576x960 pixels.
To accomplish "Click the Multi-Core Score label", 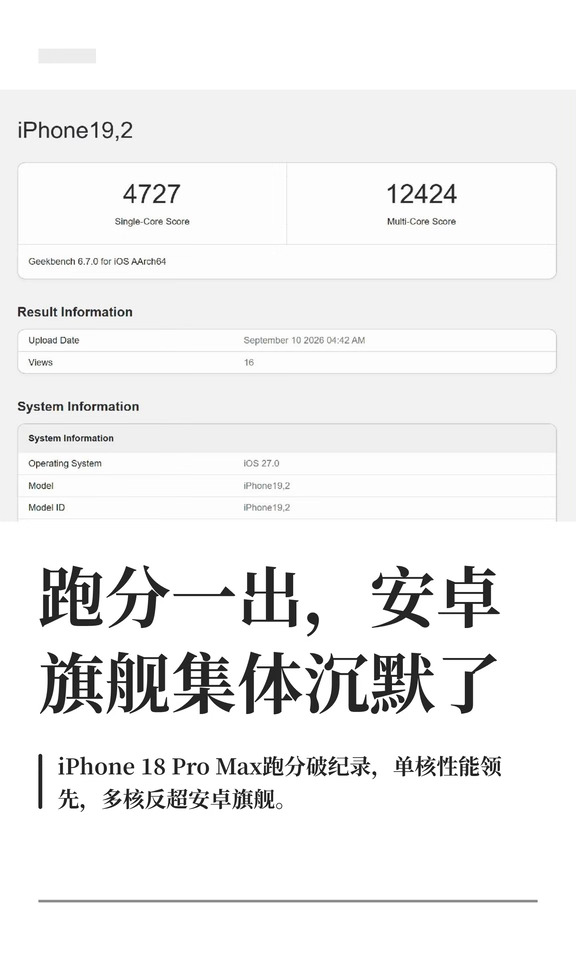I will pyautogui.click(x=422, y=222).
